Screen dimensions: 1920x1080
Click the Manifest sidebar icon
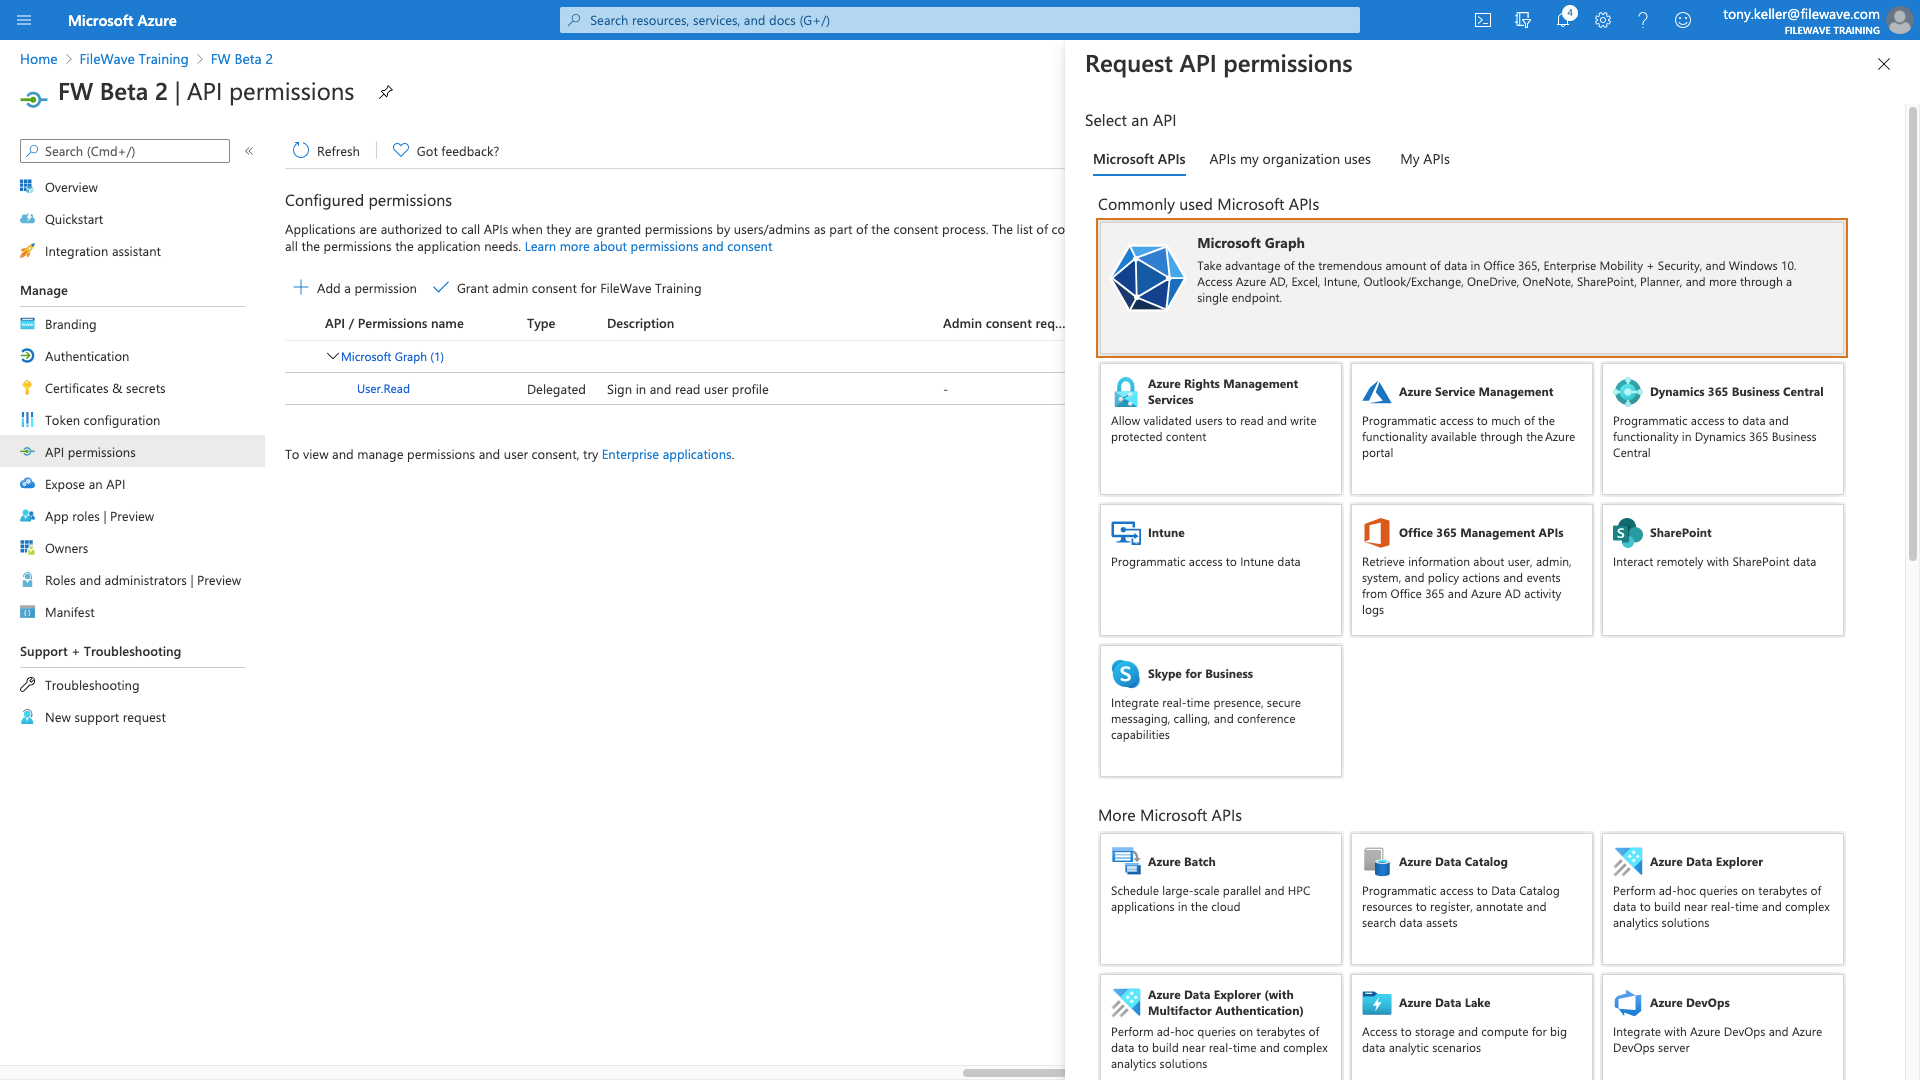pyautogui.click(x=27, y=612)
